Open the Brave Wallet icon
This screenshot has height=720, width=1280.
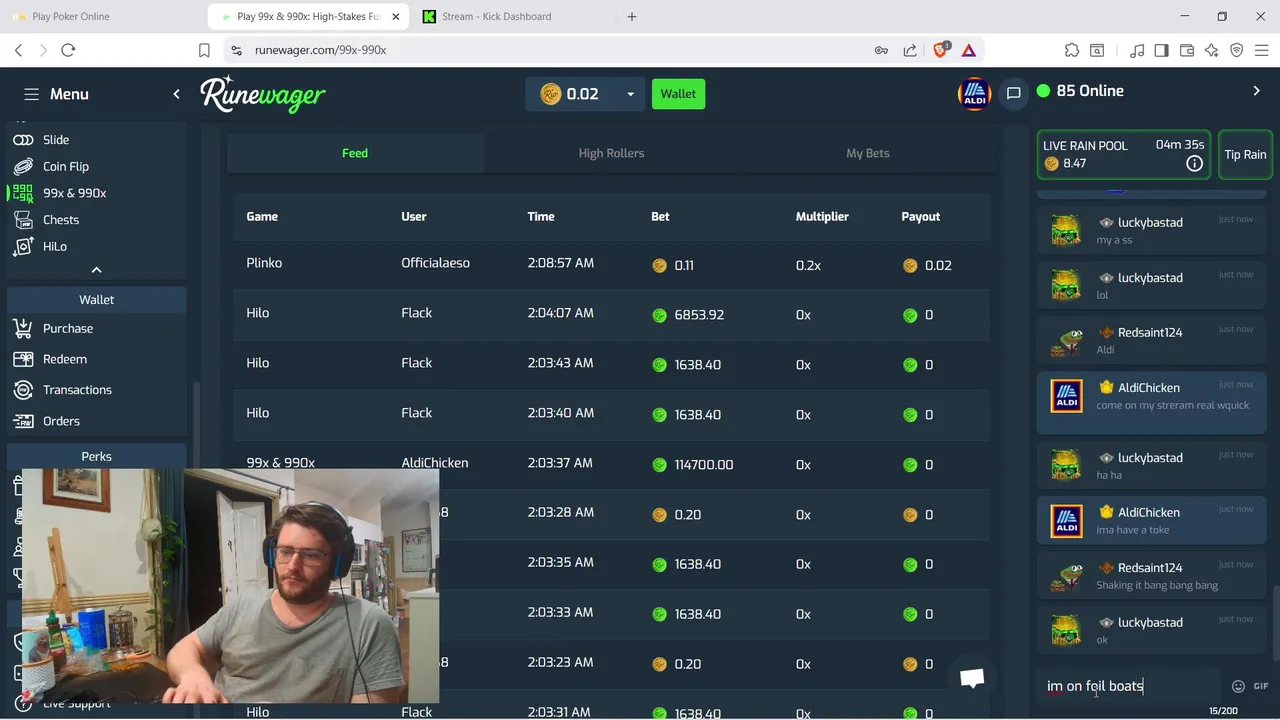tap(1187, 50)
